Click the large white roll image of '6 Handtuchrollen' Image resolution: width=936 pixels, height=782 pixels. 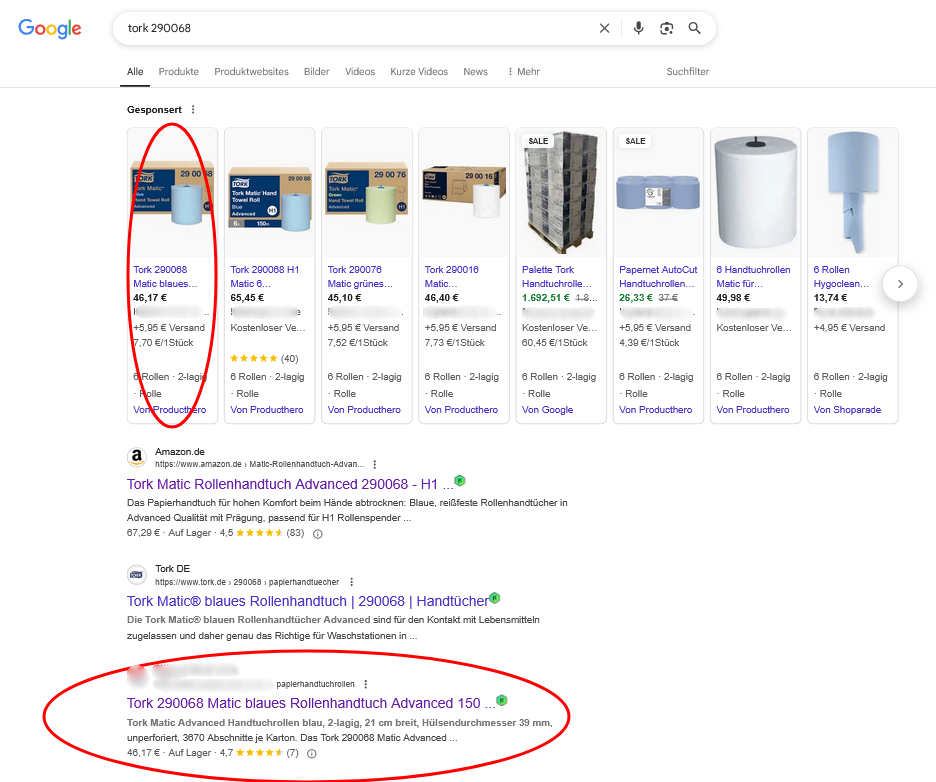[755, 192]
